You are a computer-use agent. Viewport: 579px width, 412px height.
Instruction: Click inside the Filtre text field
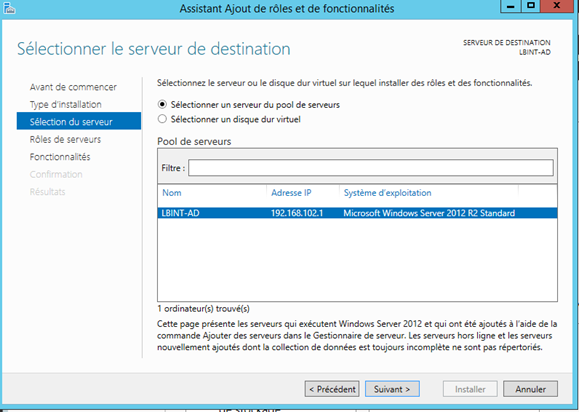371,168
